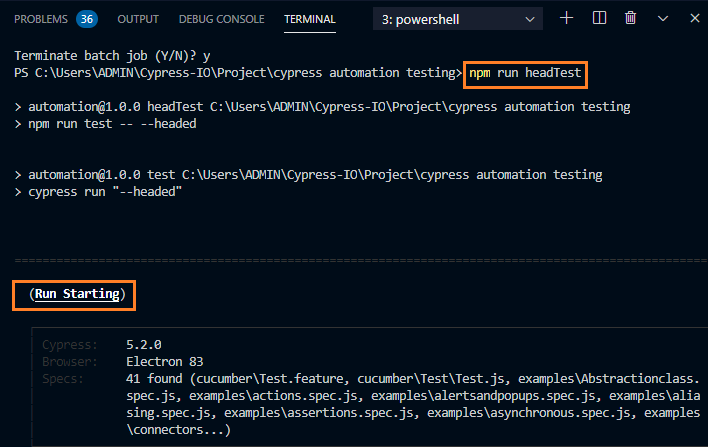Click the 'Specs:' label
This screenshot has height=447, width=708.
[x=63, y=378]
